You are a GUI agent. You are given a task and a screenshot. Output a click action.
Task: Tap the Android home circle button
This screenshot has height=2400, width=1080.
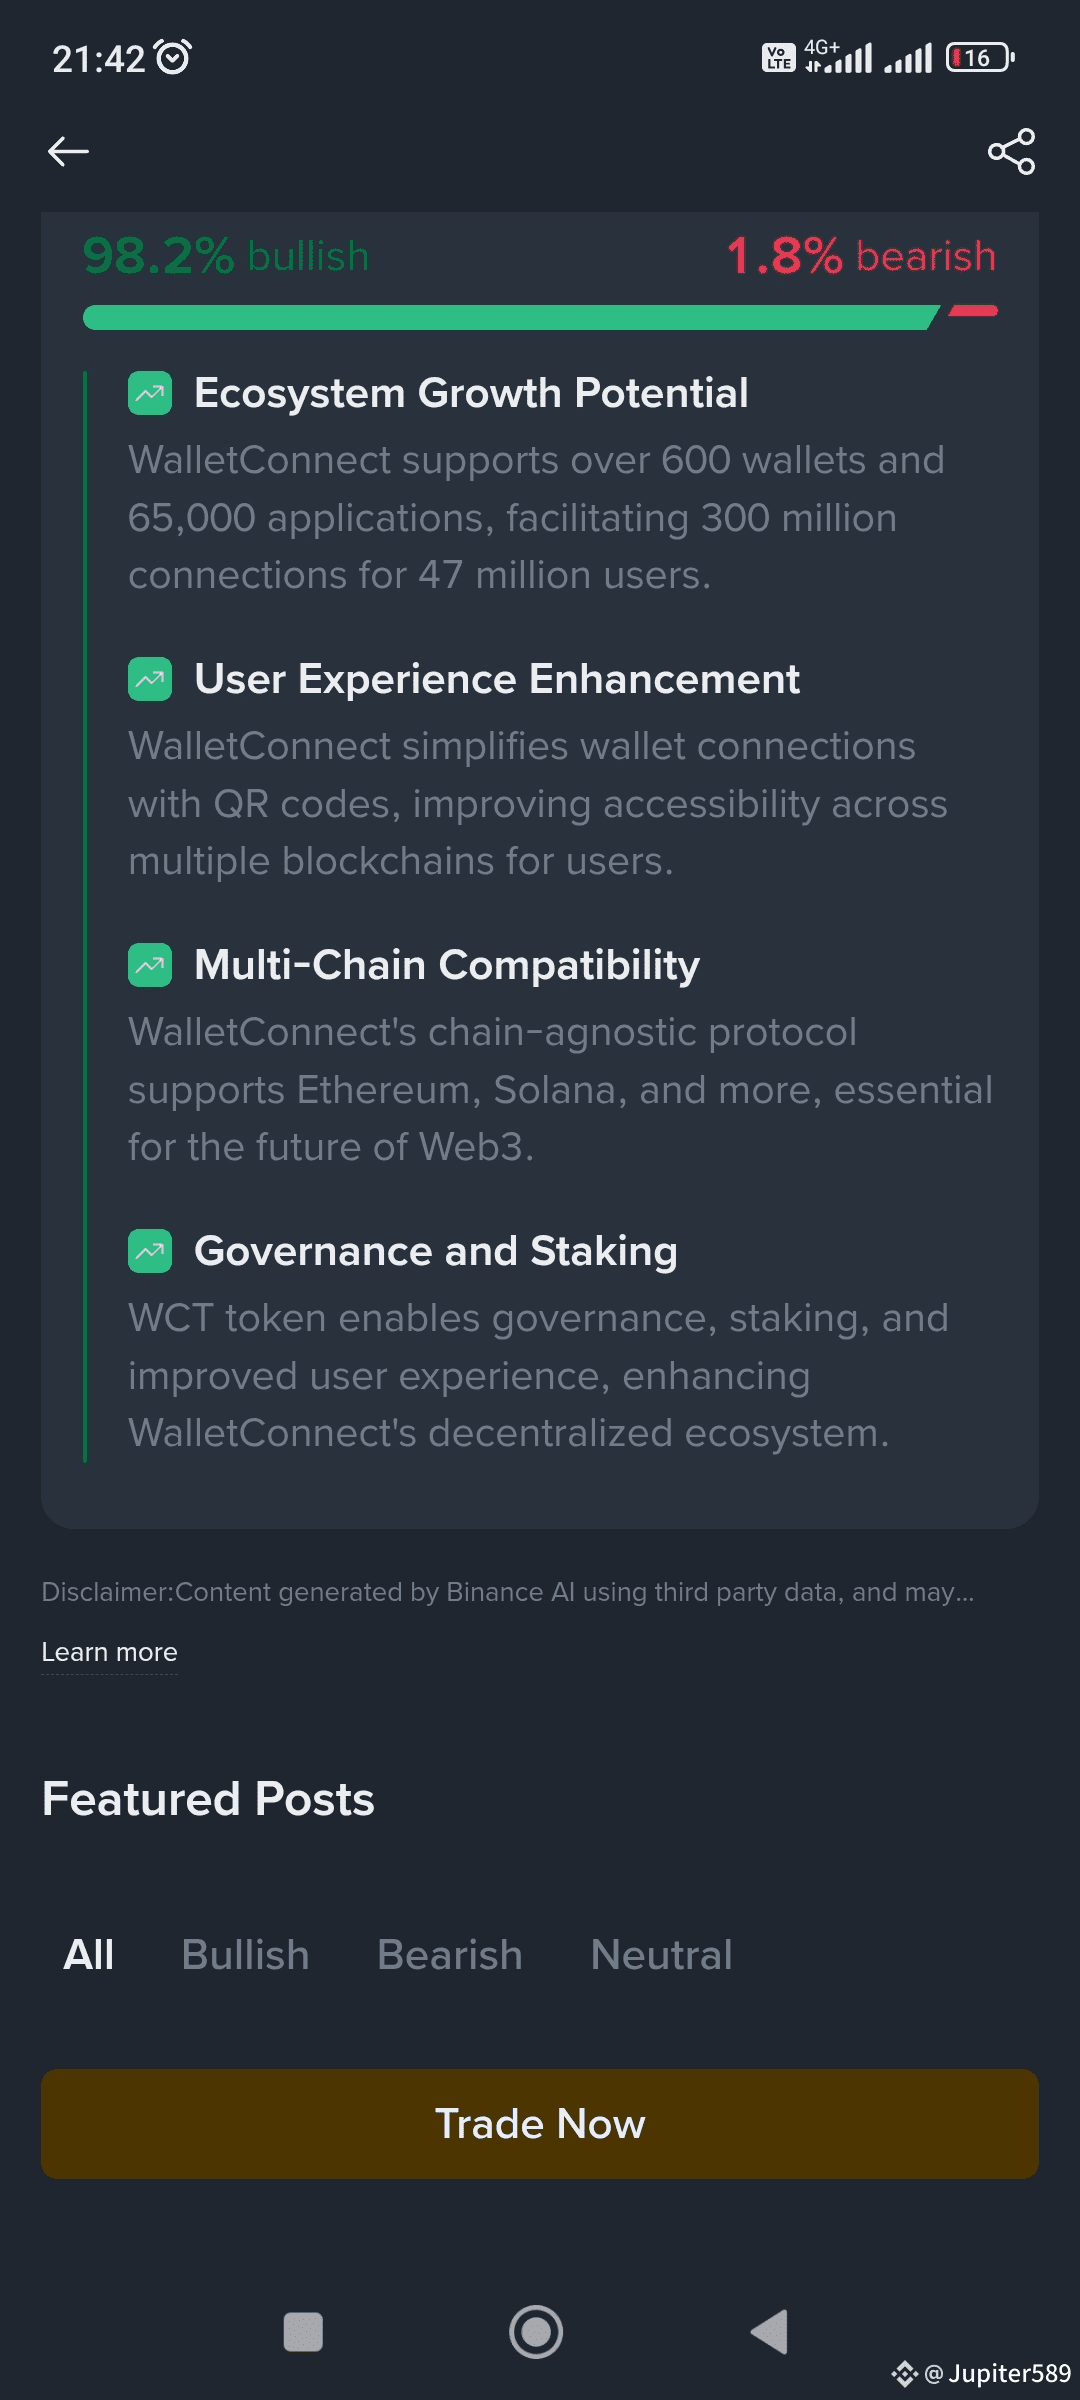[x=536, y=2332]
